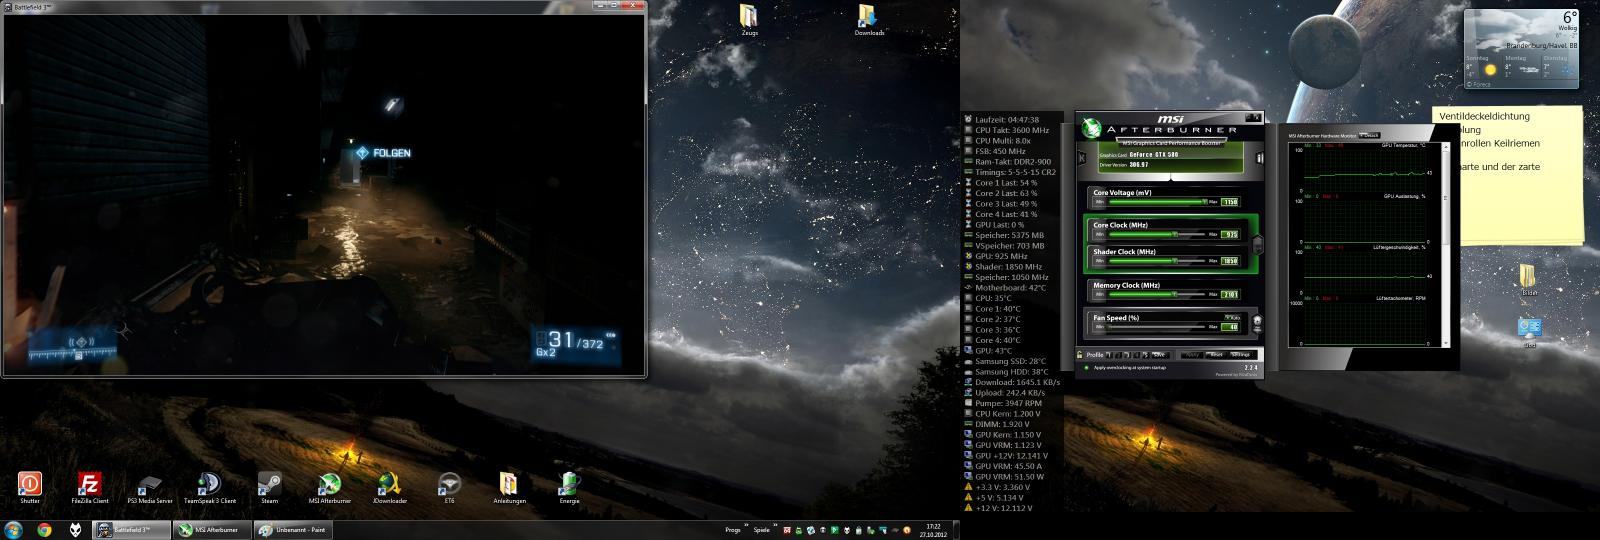The height and width of the screenshot is (540, 1600).
Task: Toggle apply overclocking at system startup
Action: click(1085, 367)
